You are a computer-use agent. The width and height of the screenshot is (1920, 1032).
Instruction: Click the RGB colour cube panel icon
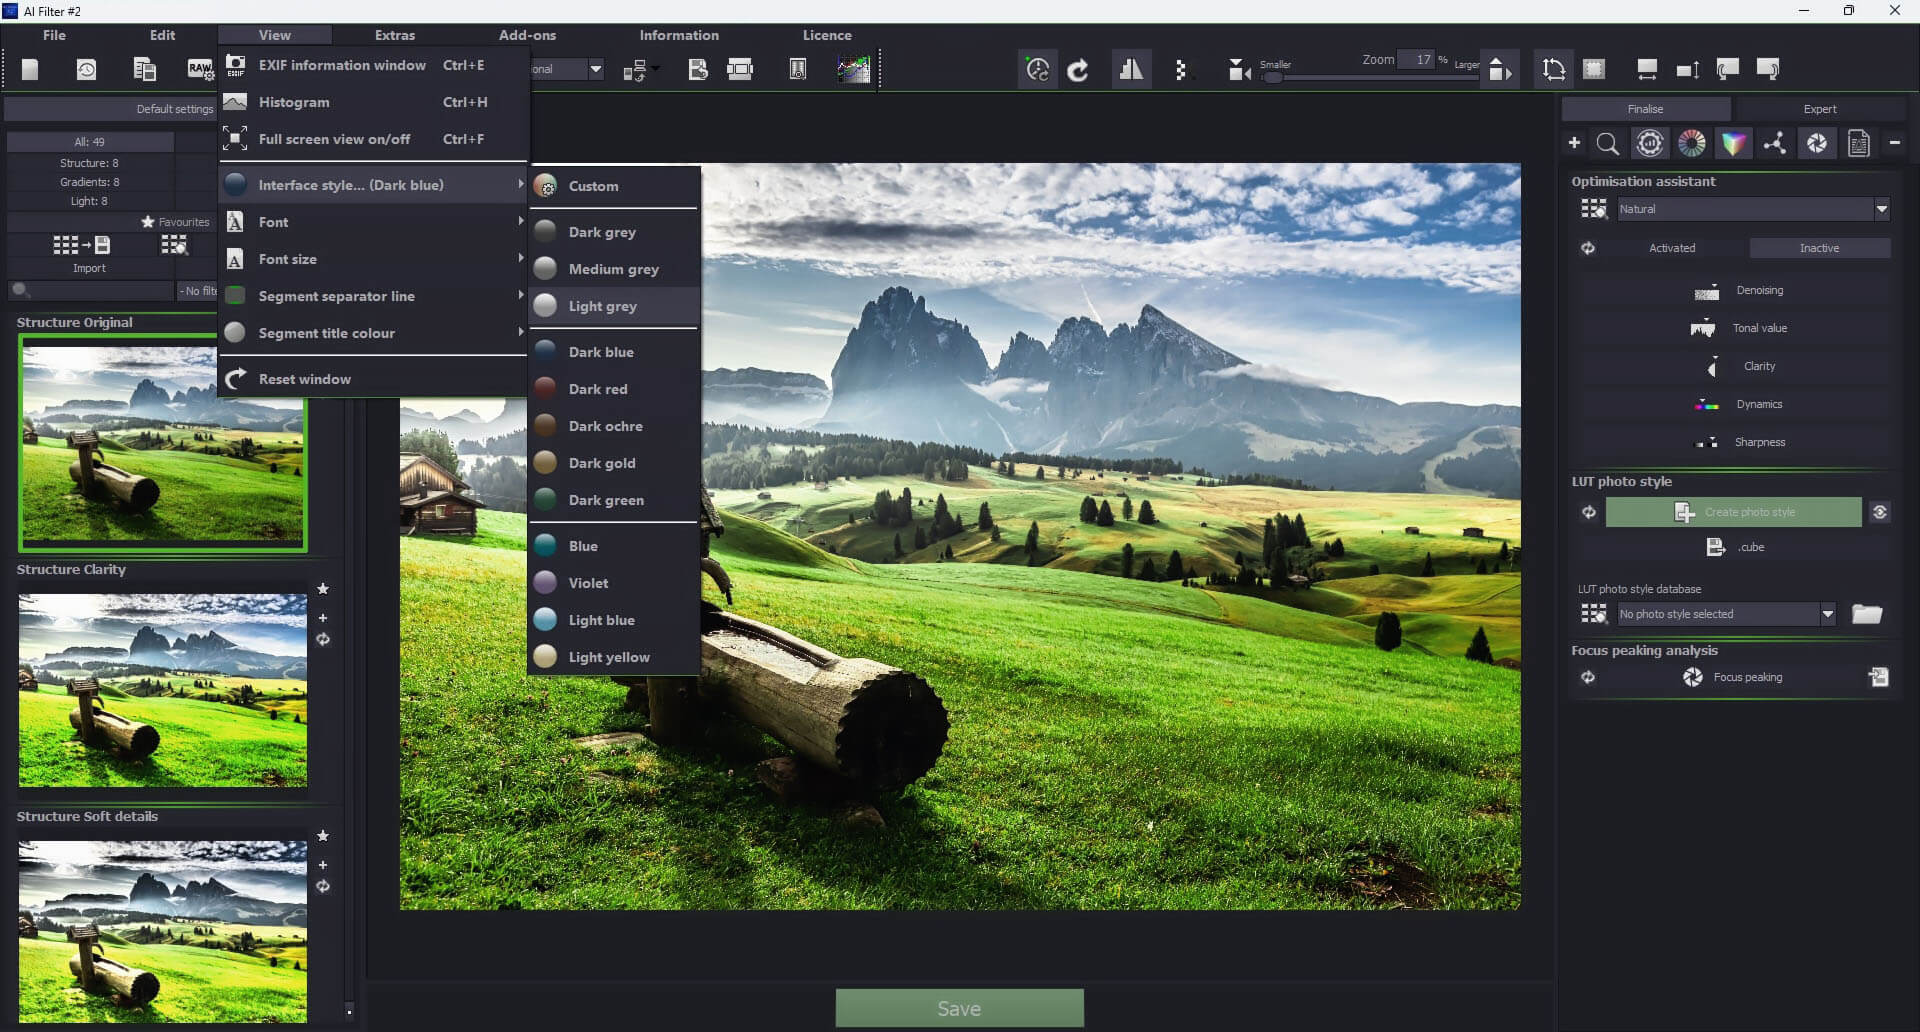[x=1733, y=143]
